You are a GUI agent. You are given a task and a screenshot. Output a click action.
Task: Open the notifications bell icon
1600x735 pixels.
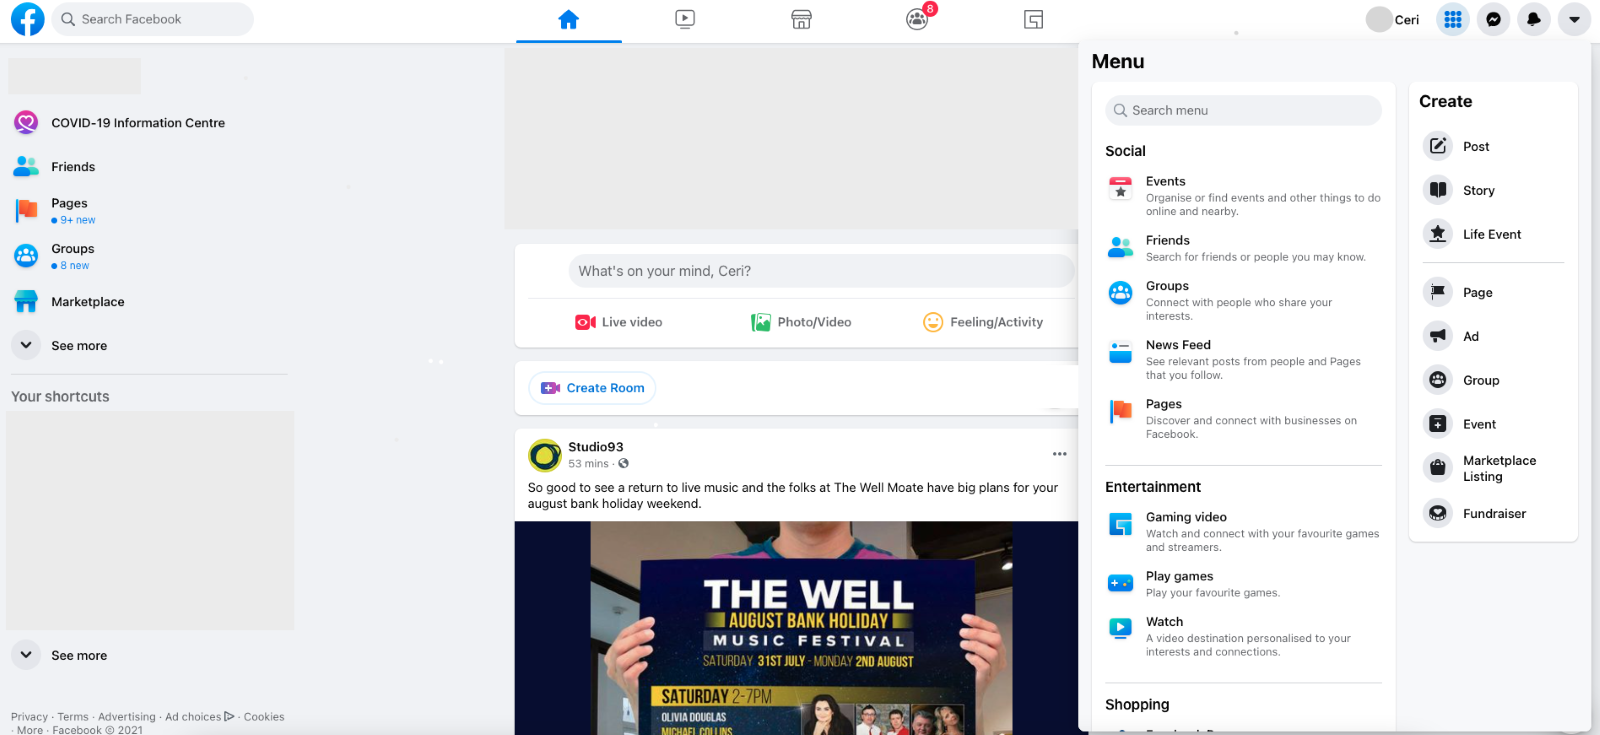click(x=1533, y=19)
